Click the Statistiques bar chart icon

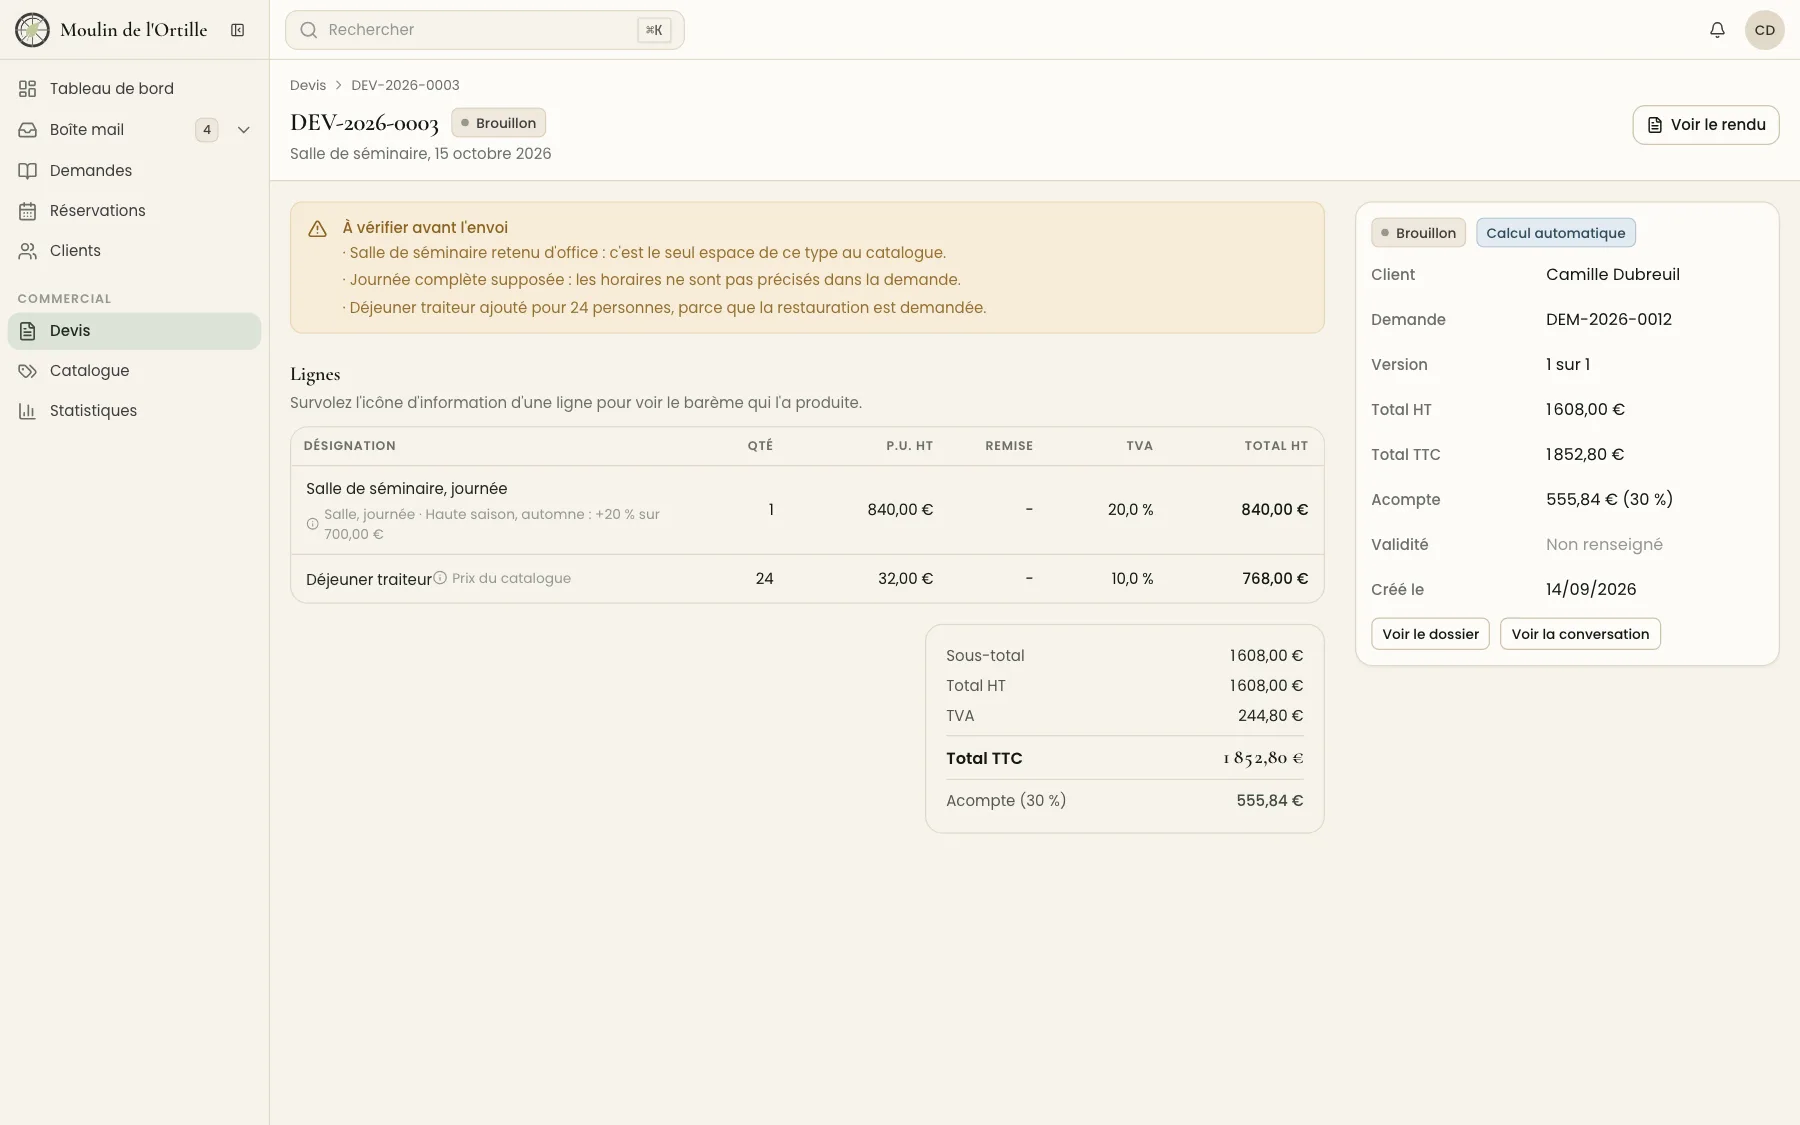(28, 411)
